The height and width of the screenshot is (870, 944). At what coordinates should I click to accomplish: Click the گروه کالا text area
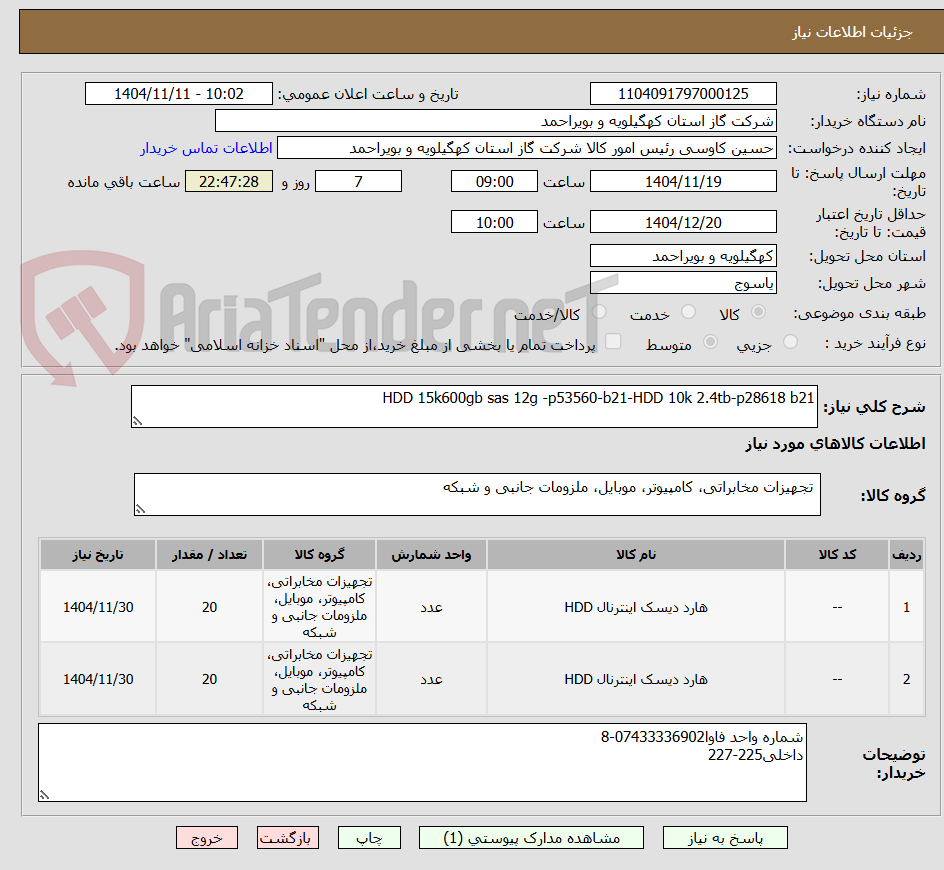pyautogui.click(x=477, y=494)
